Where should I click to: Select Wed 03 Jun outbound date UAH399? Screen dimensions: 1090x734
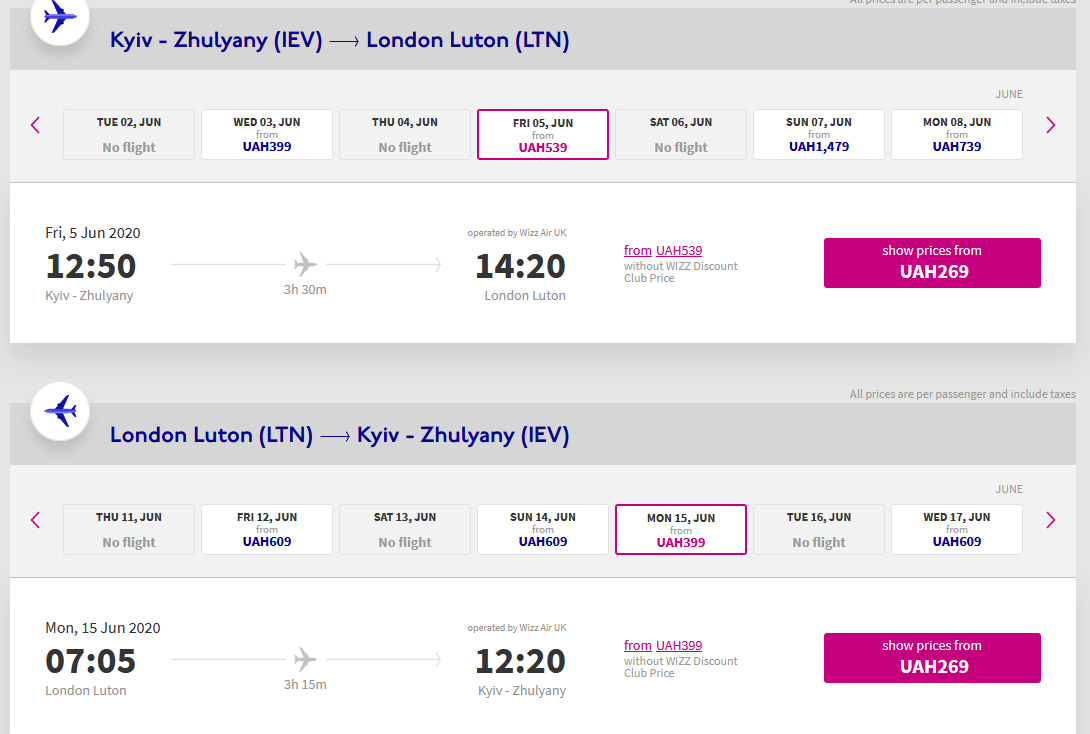click(x=267, y=134)
